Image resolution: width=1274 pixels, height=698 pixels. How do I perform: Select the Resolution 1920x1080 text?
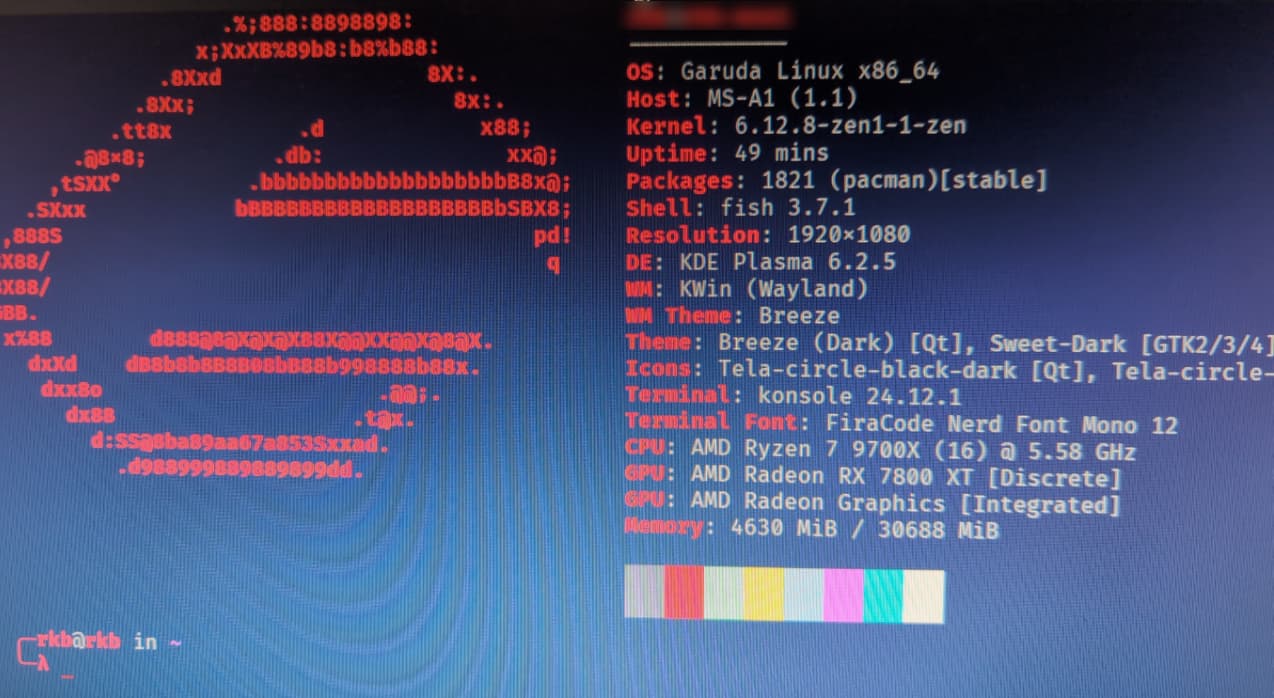pos(768,235)
